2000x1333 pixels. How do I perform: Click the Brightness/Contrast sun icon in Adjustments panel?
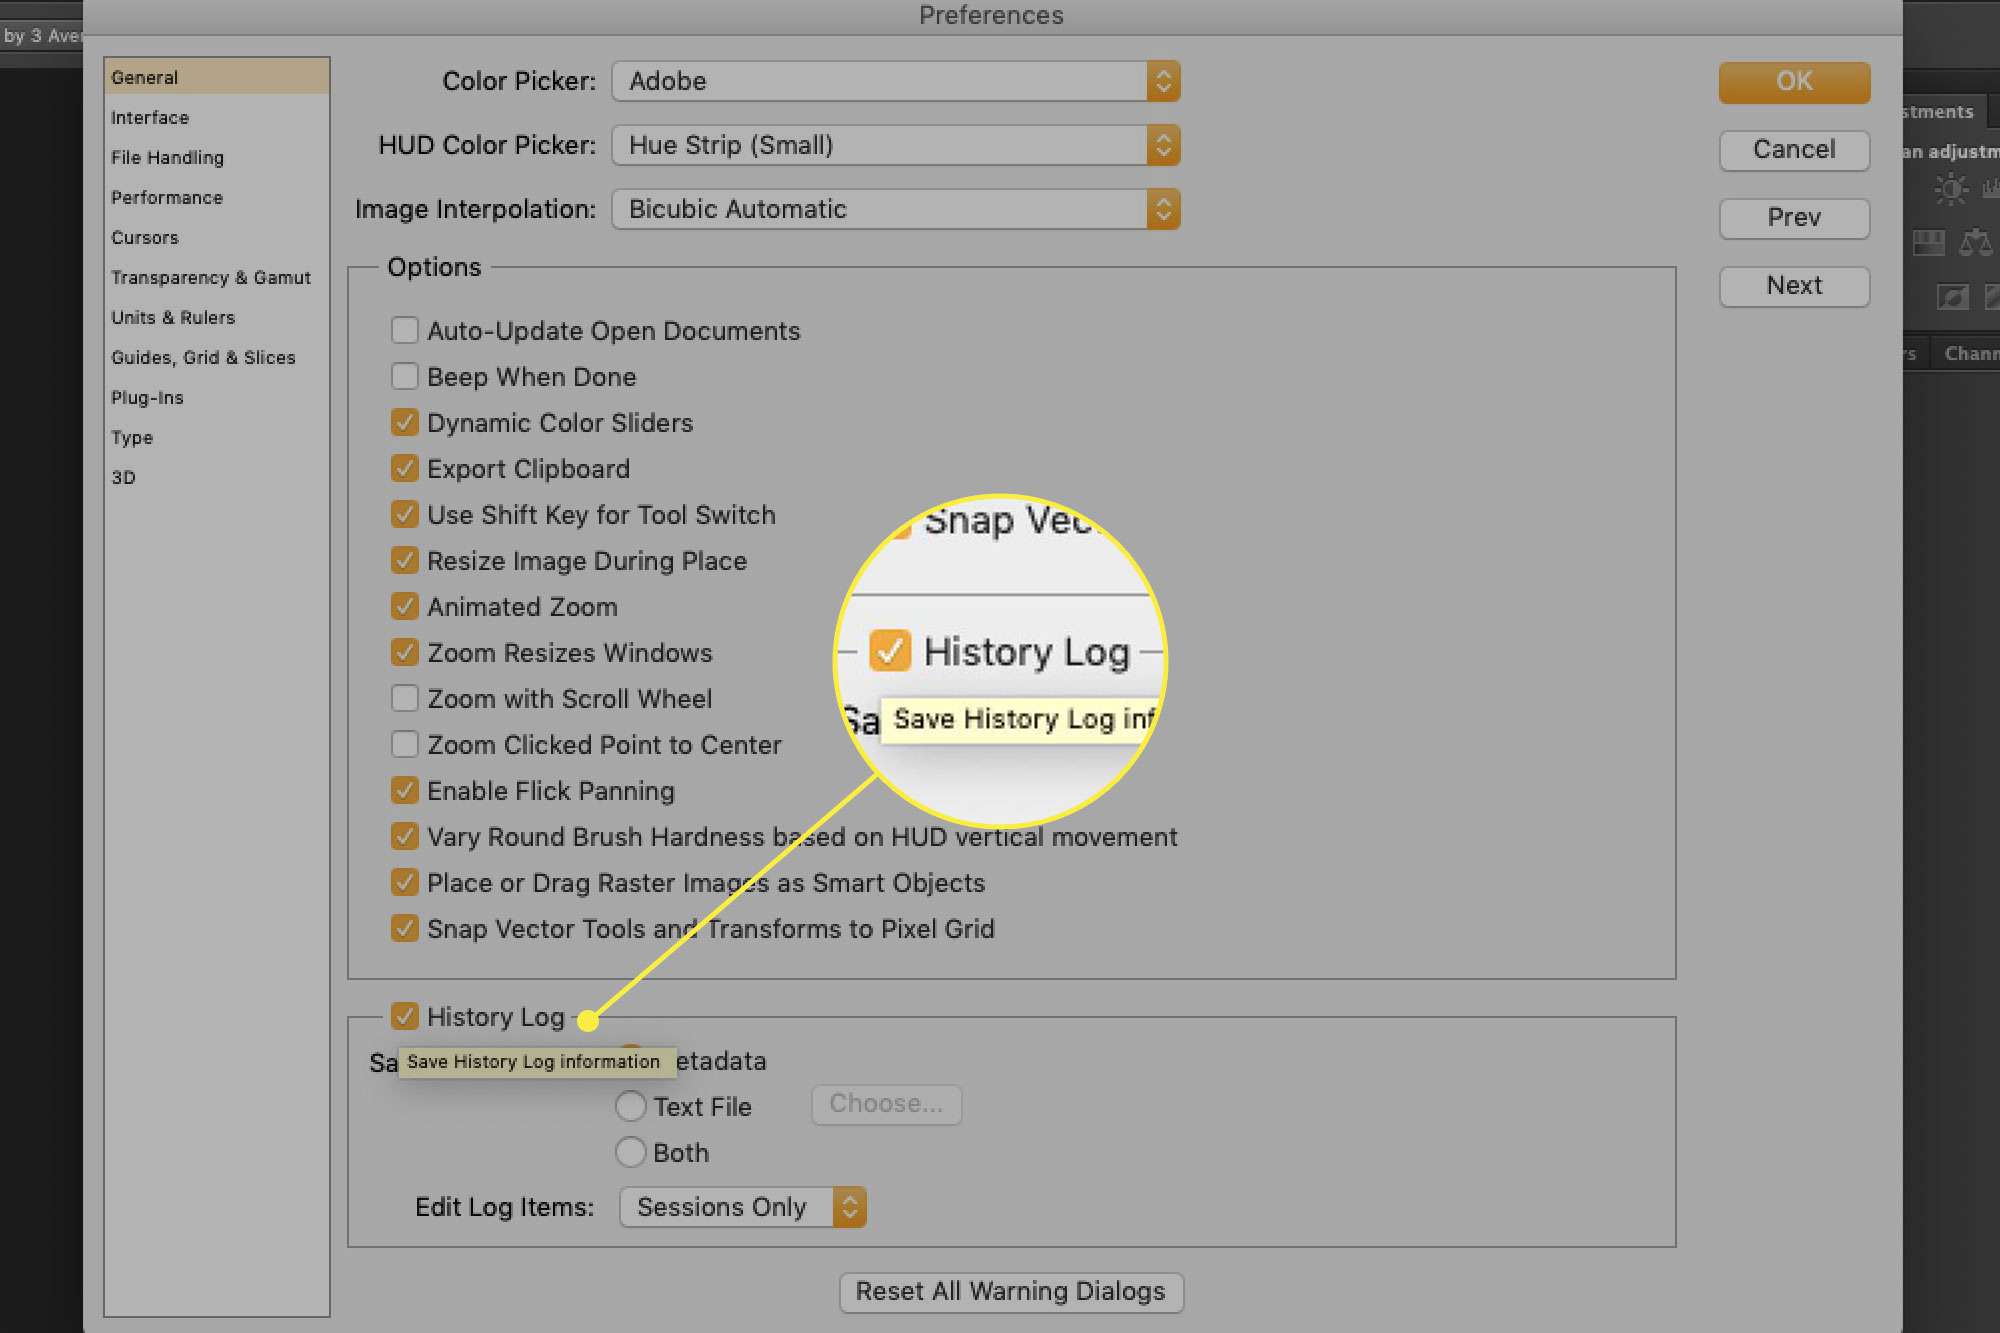1950,189
